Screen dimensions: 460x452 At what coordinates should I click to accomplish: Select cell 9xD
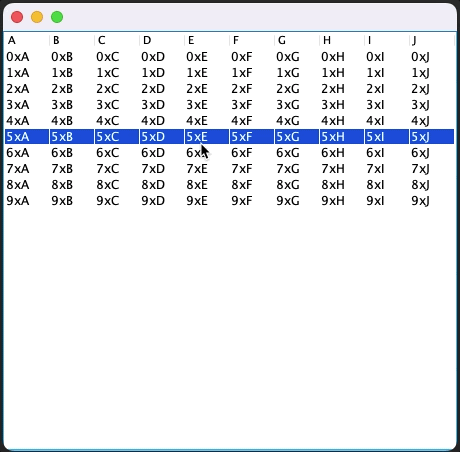162,201
